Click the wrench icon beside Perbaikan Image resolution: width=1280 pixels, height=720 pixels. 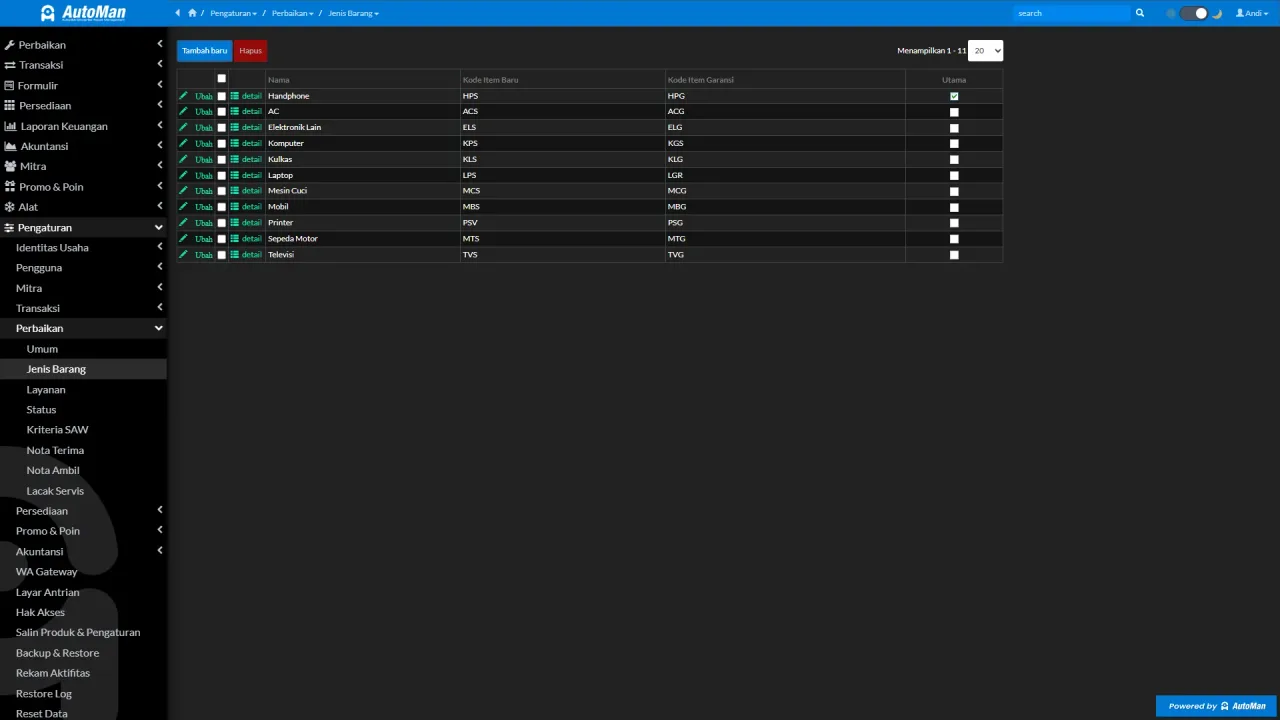click(10, 45)
